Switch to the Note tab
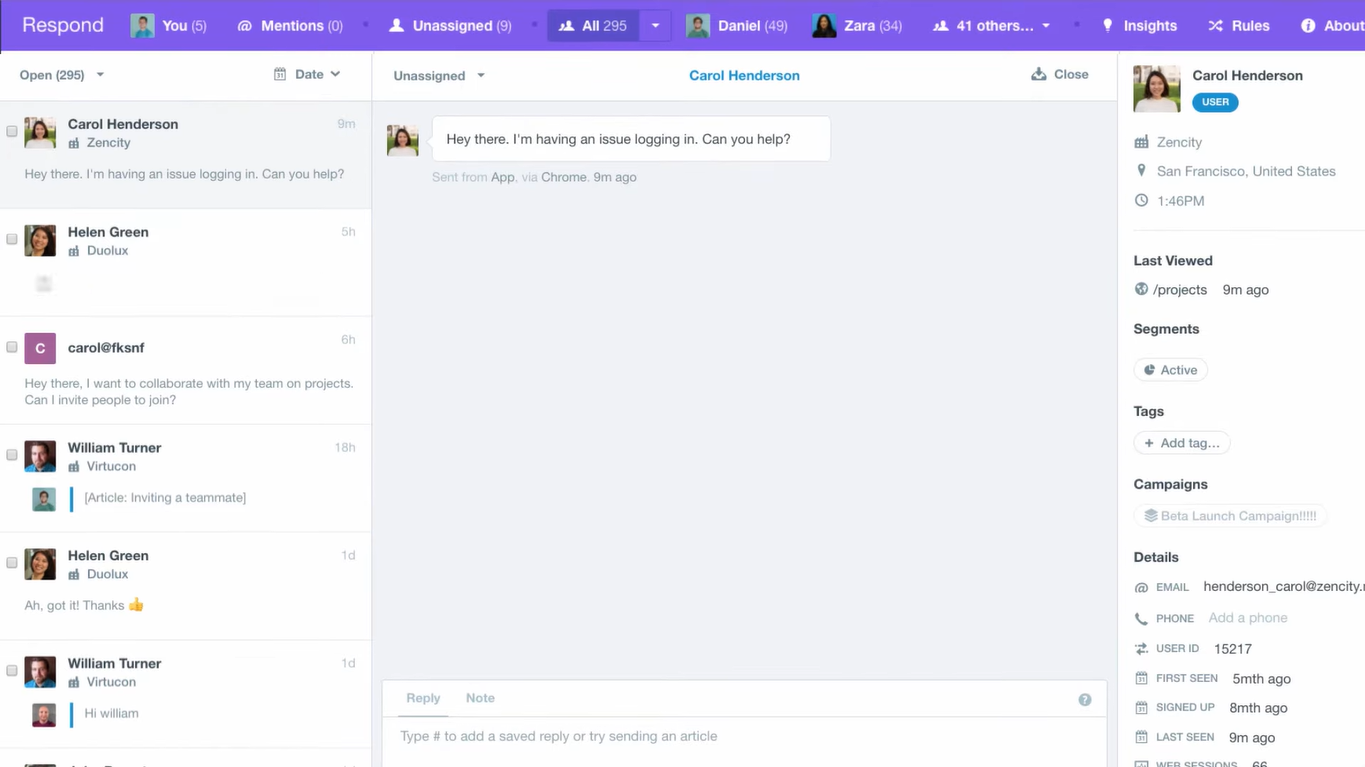This screenshot has width=1365, height=767. pos(480,698)
